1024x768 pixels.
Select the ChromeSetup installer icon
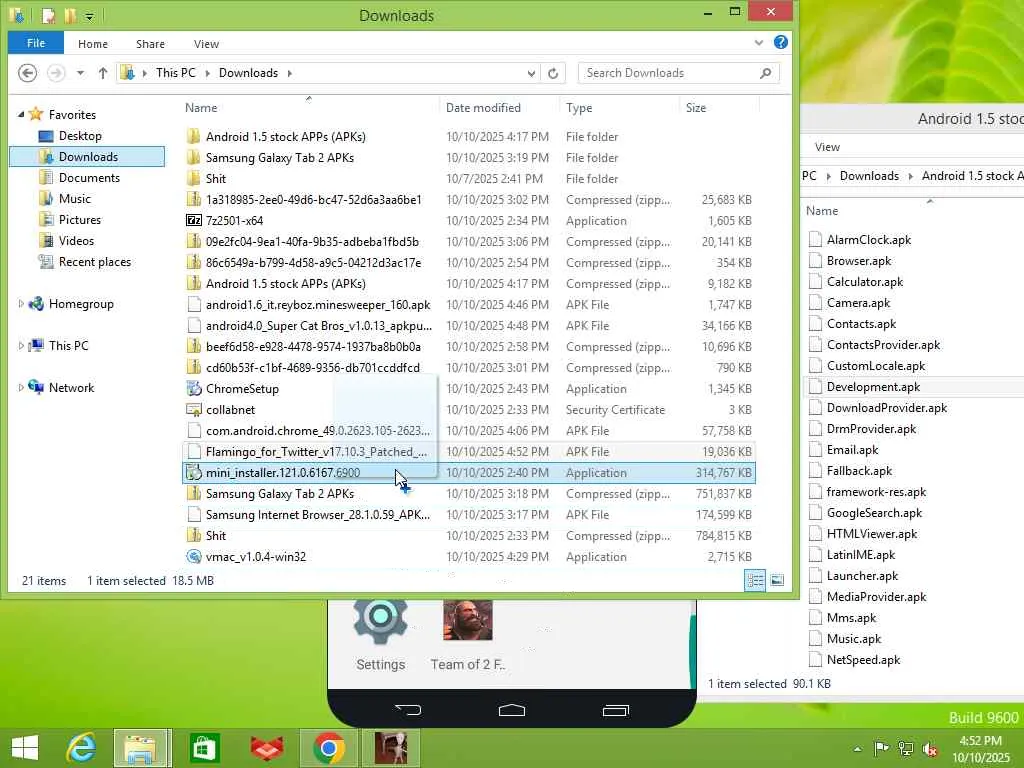[194, 389]
